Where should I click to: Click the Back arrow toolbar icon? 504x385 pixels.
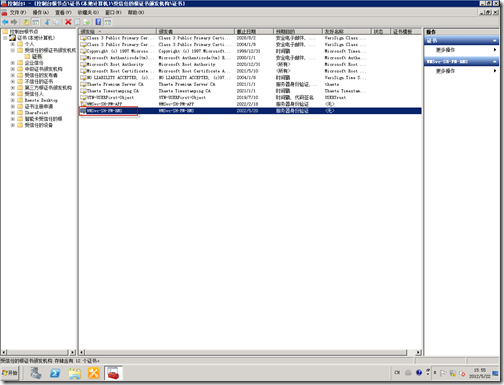(x=5, y=22)
